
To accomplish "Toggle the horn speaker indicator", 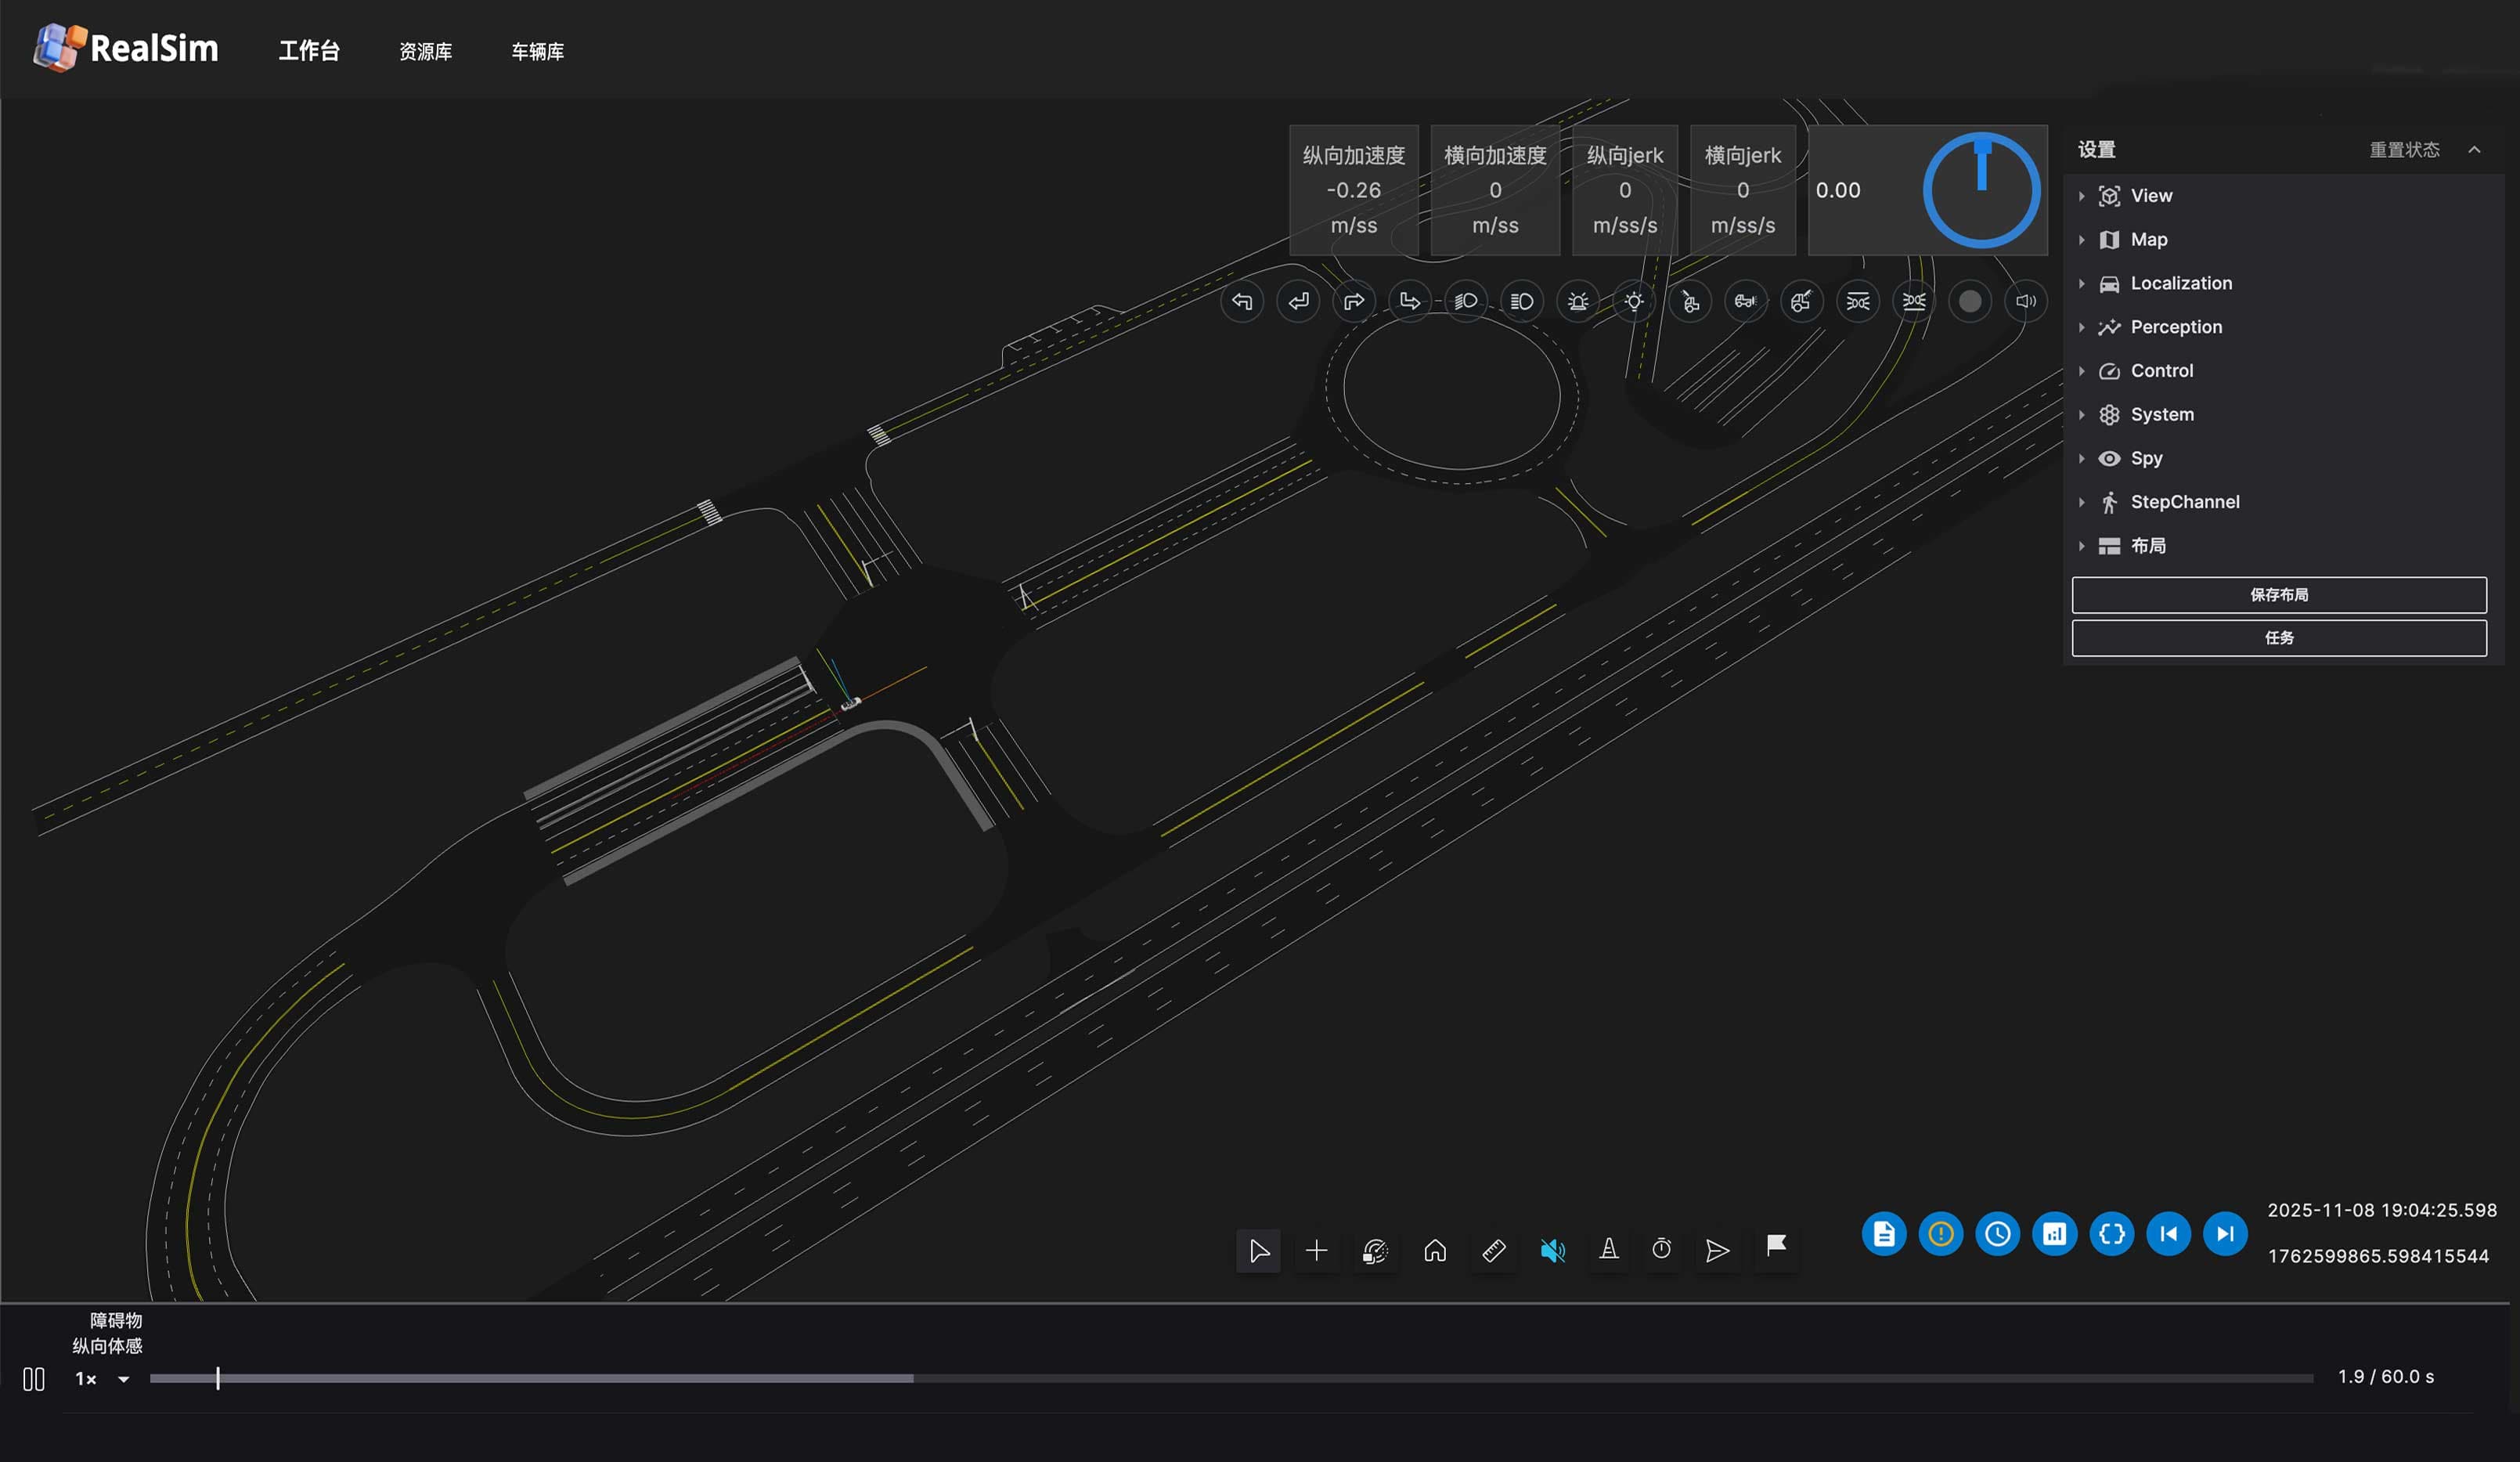I will pyautogui.click(x=2026, y=301).
